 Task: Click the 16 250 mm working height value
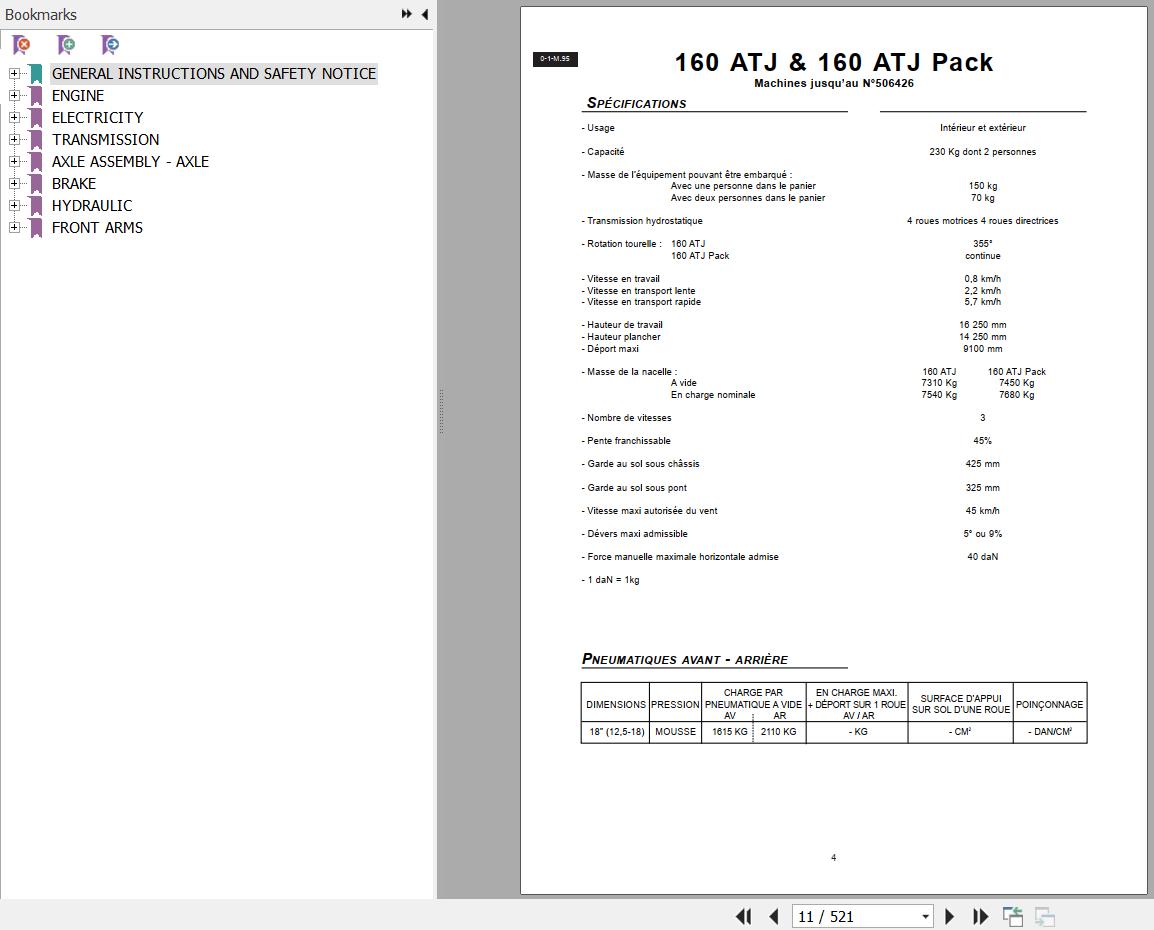[983, 324]
